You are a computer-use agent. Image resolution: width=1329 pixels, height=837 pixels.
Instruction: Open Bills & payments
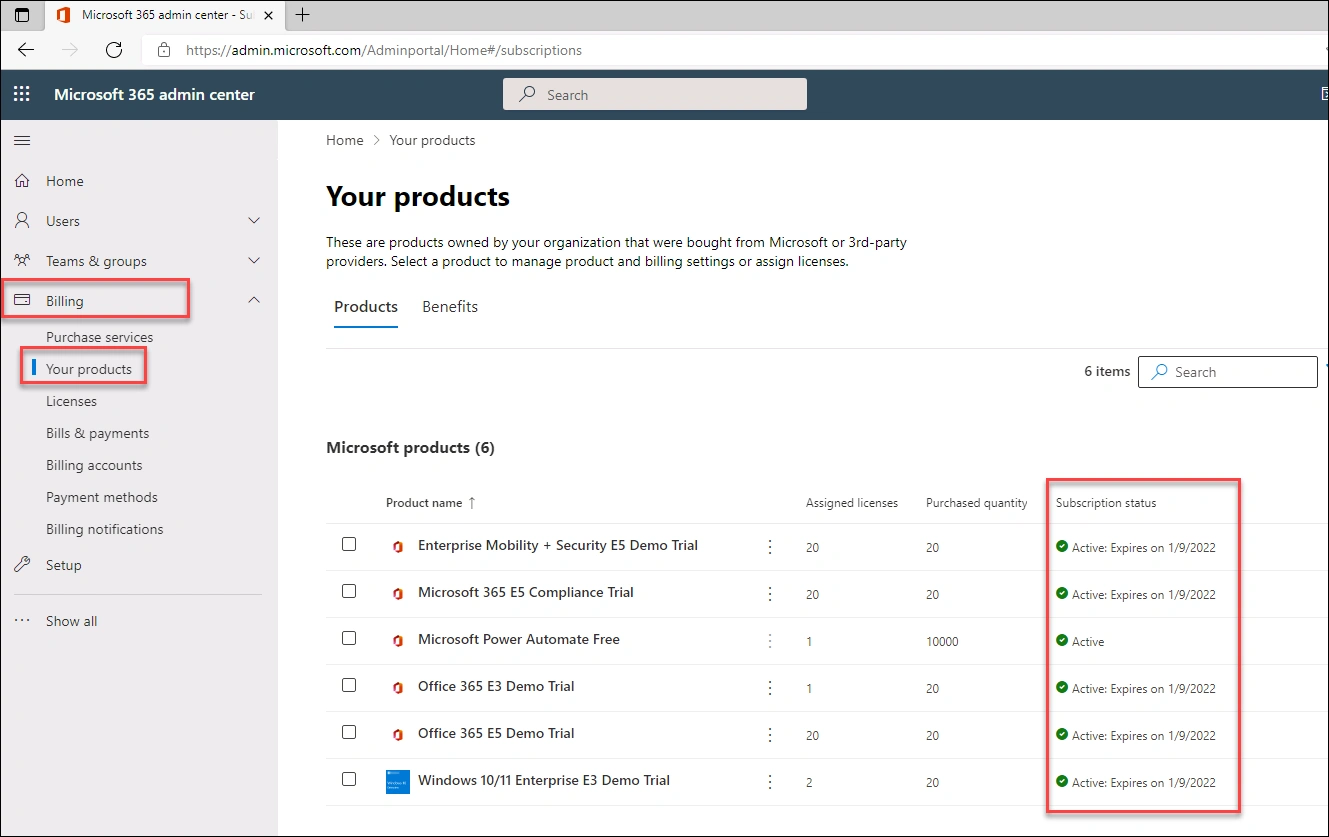pyautogui.click(x=97, y=433)
